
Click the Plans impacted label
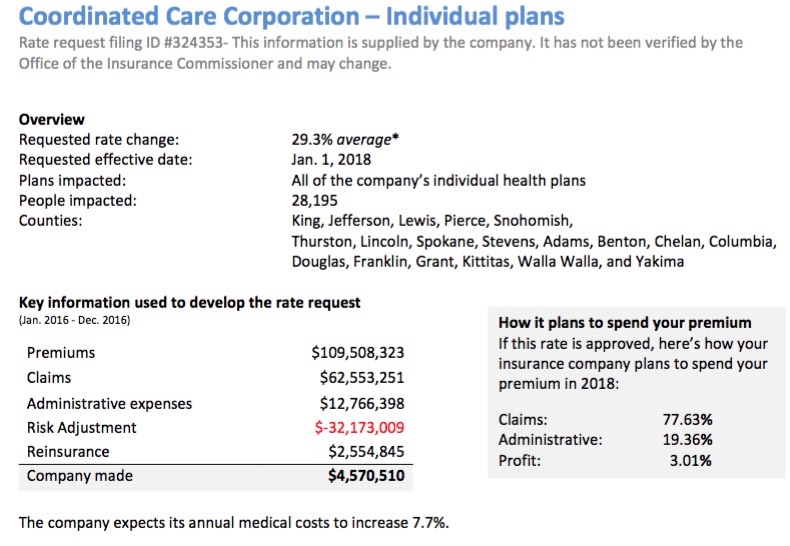[x=73, y=181]
